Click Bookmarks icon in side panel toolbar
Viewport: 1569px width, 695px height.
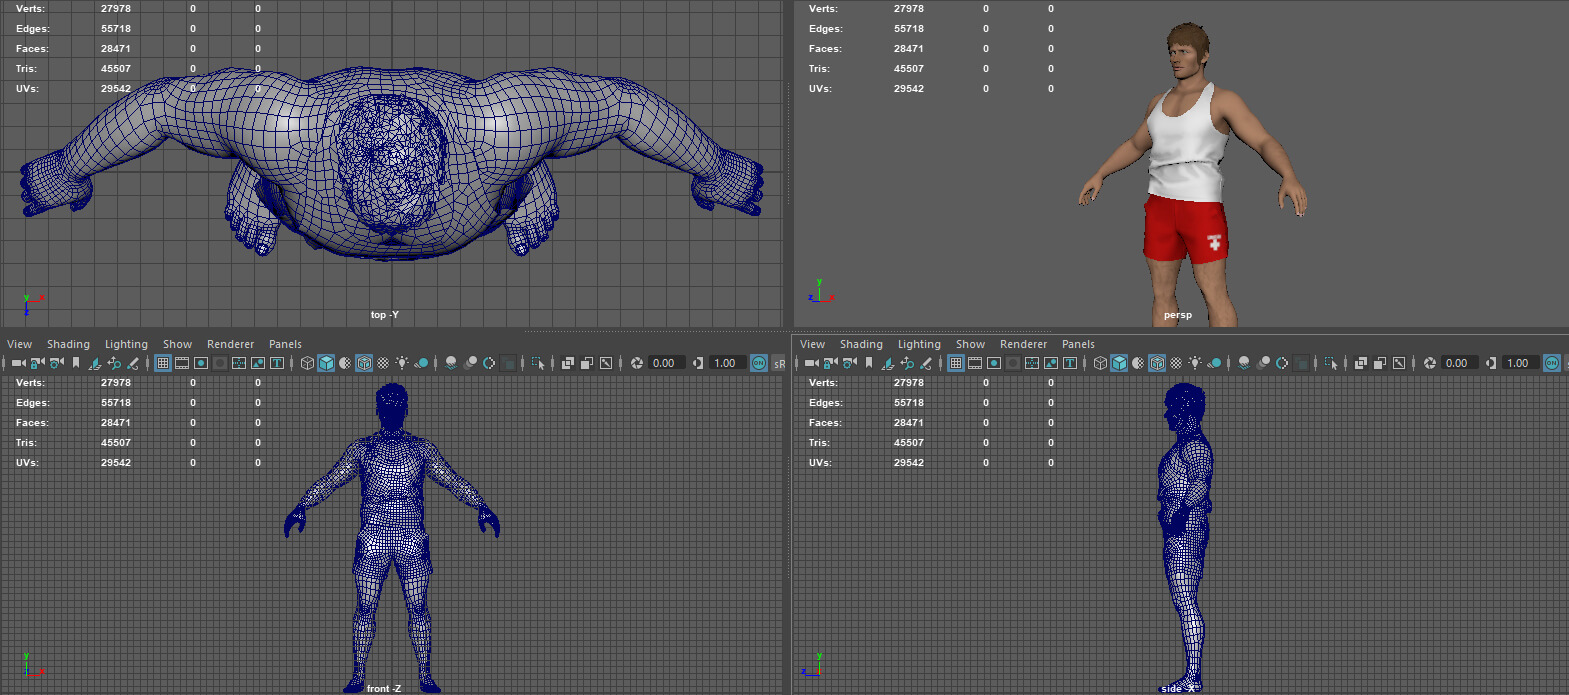tap(869, 363)
